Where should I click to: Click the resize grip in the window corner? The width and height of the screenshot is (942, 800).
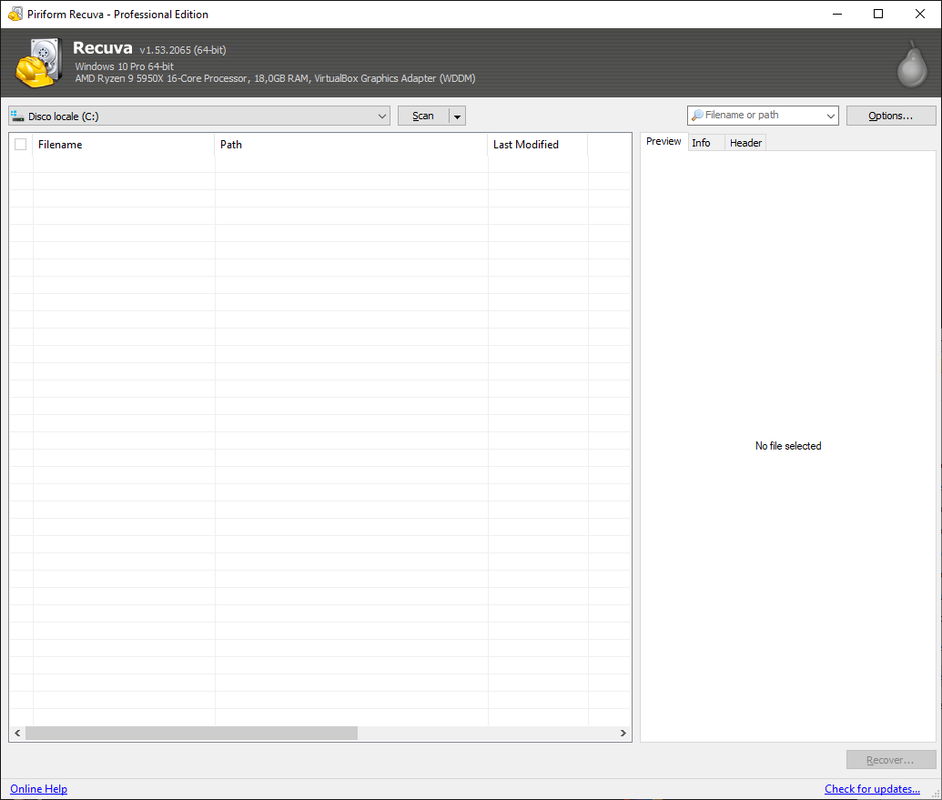click(x=935, y=793)
